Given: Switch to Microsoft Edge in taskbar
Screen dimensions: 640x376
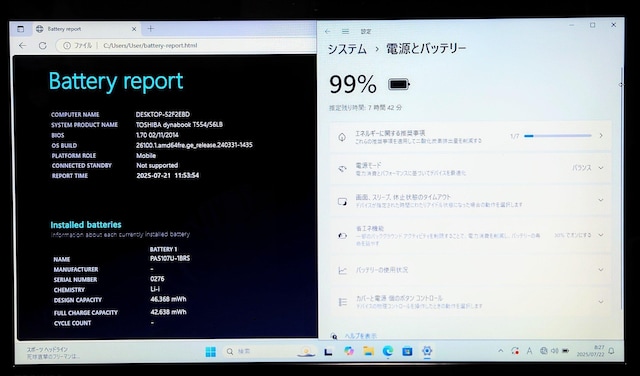Looking at the screenshot, I should coord(388,351).
